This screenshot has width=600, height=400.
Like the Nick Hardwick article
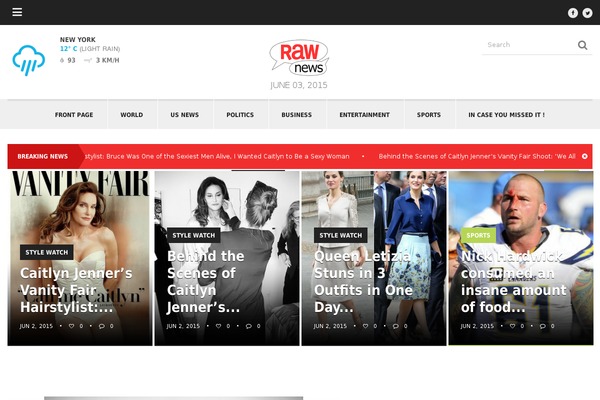click(x=512, y=326)
